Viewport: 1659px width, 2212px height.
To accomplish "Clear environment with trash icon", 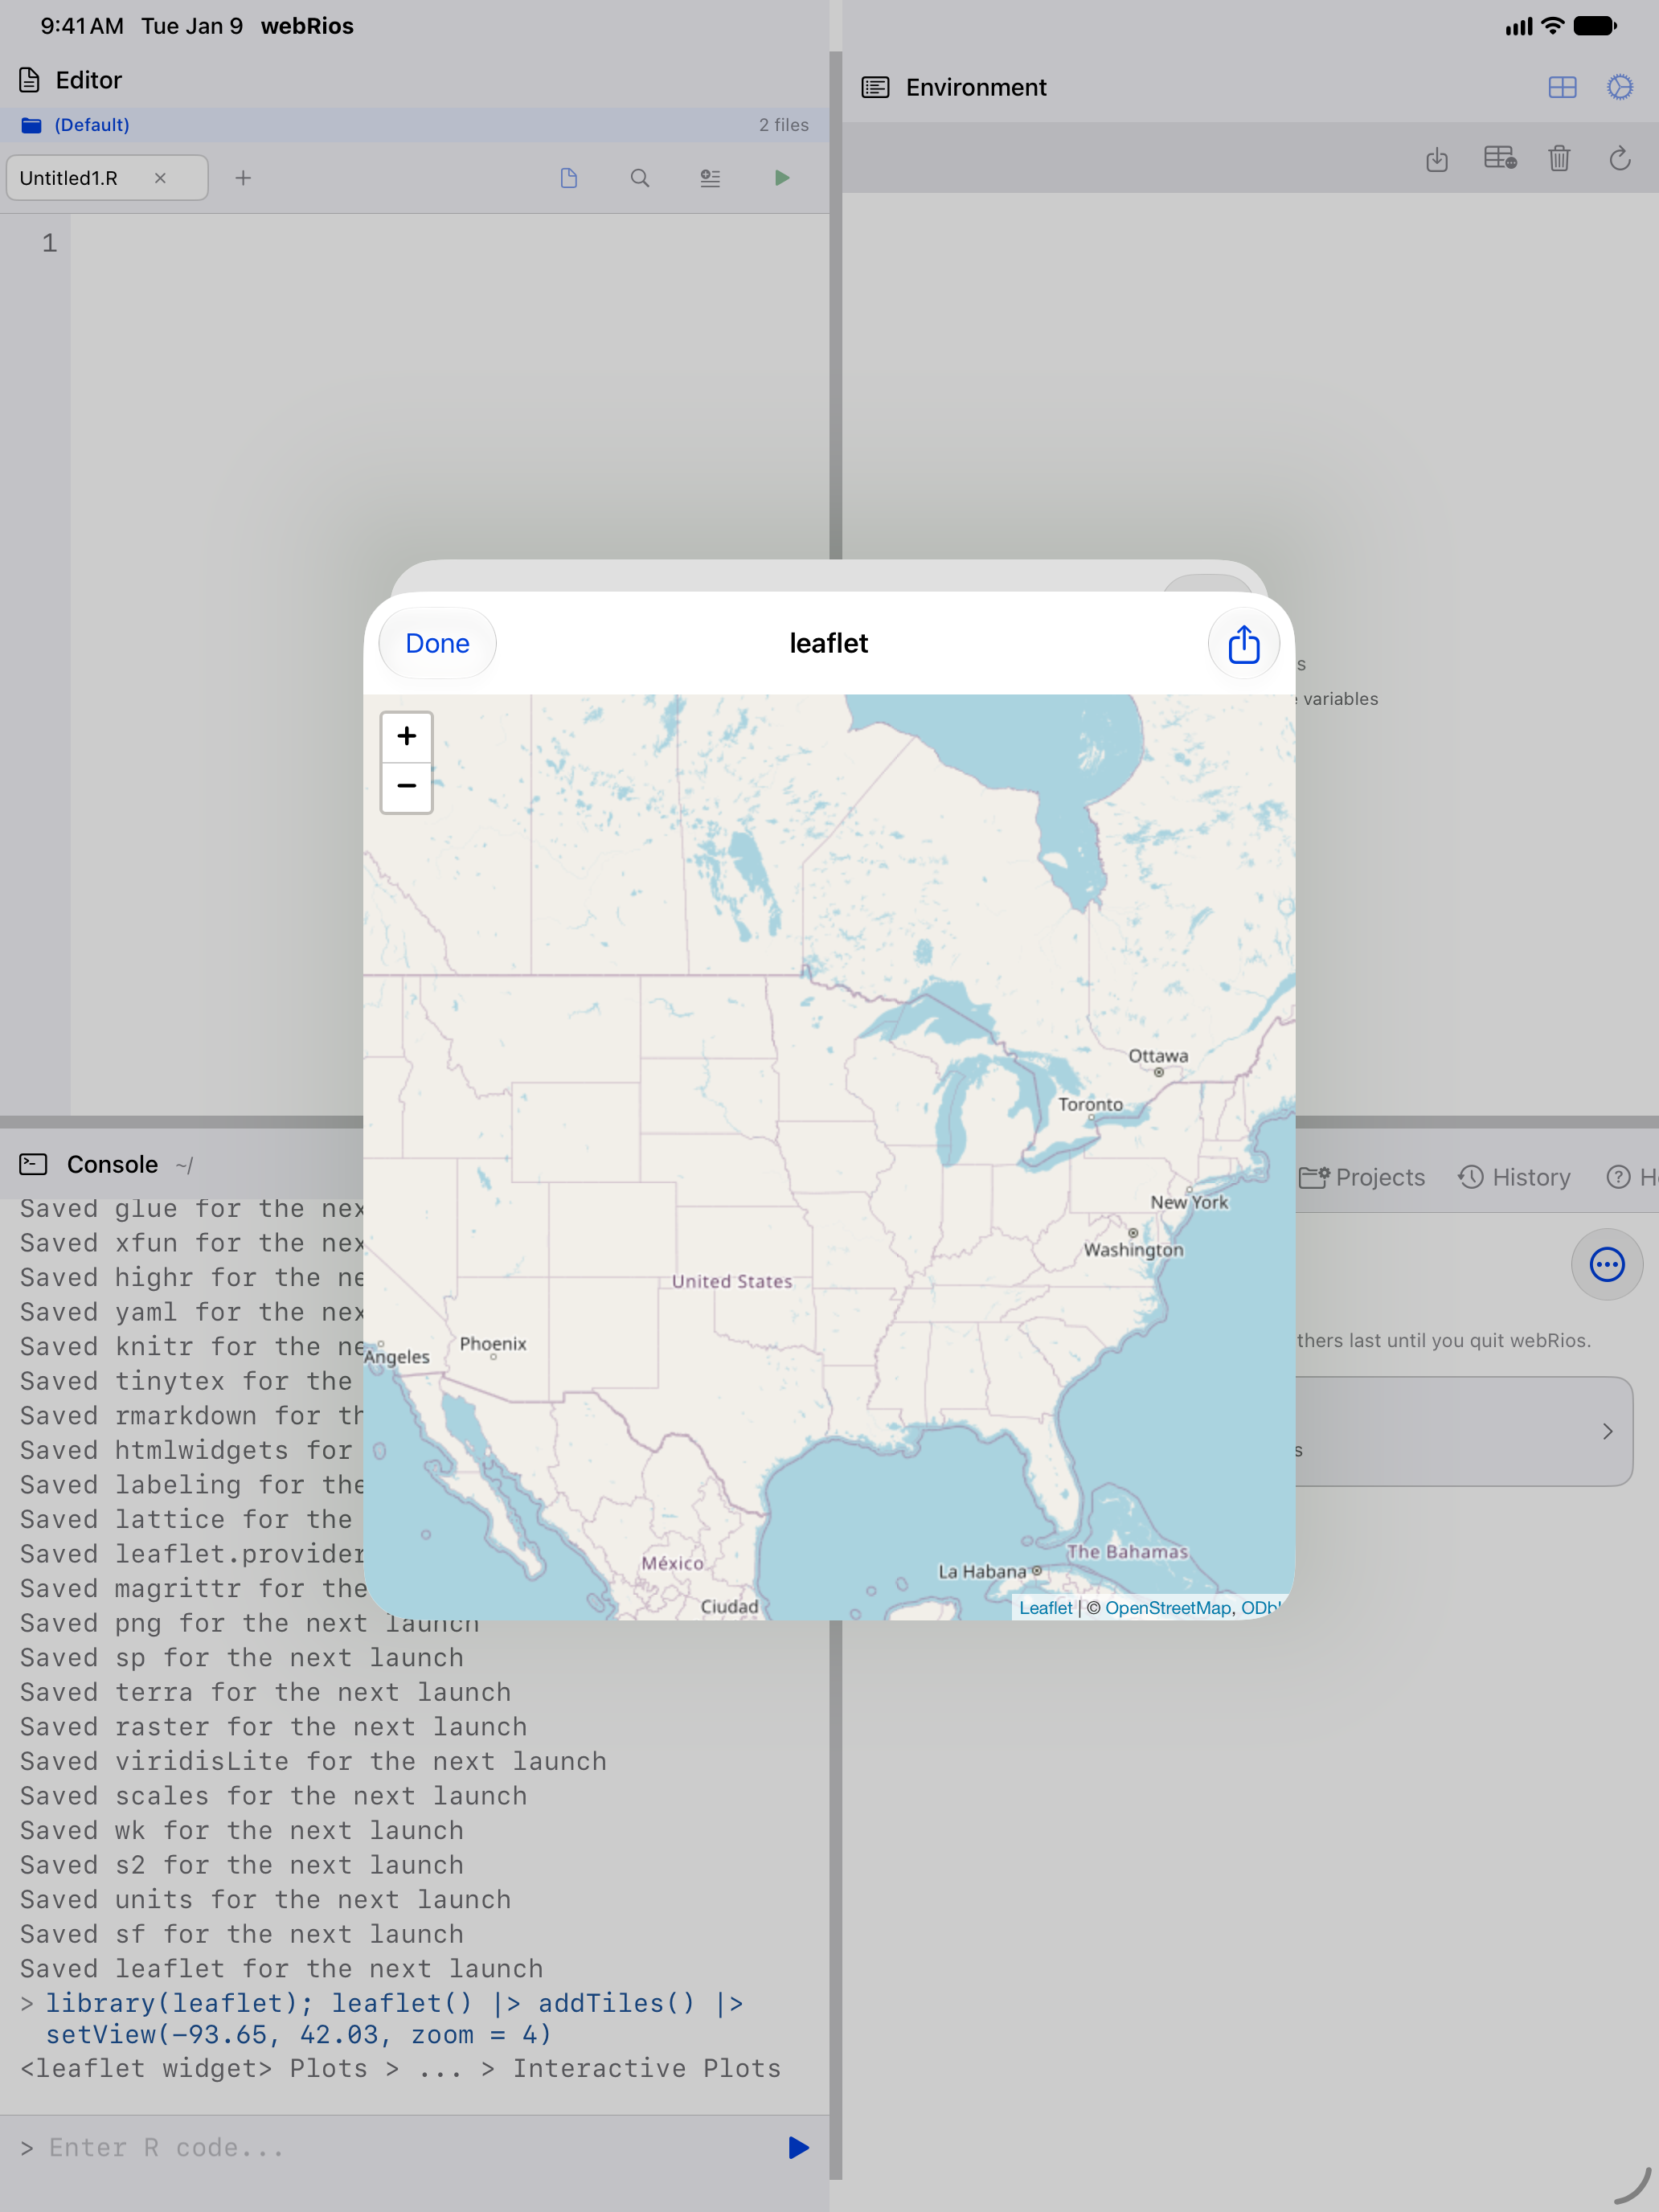I will click(x=1559, y=158).
